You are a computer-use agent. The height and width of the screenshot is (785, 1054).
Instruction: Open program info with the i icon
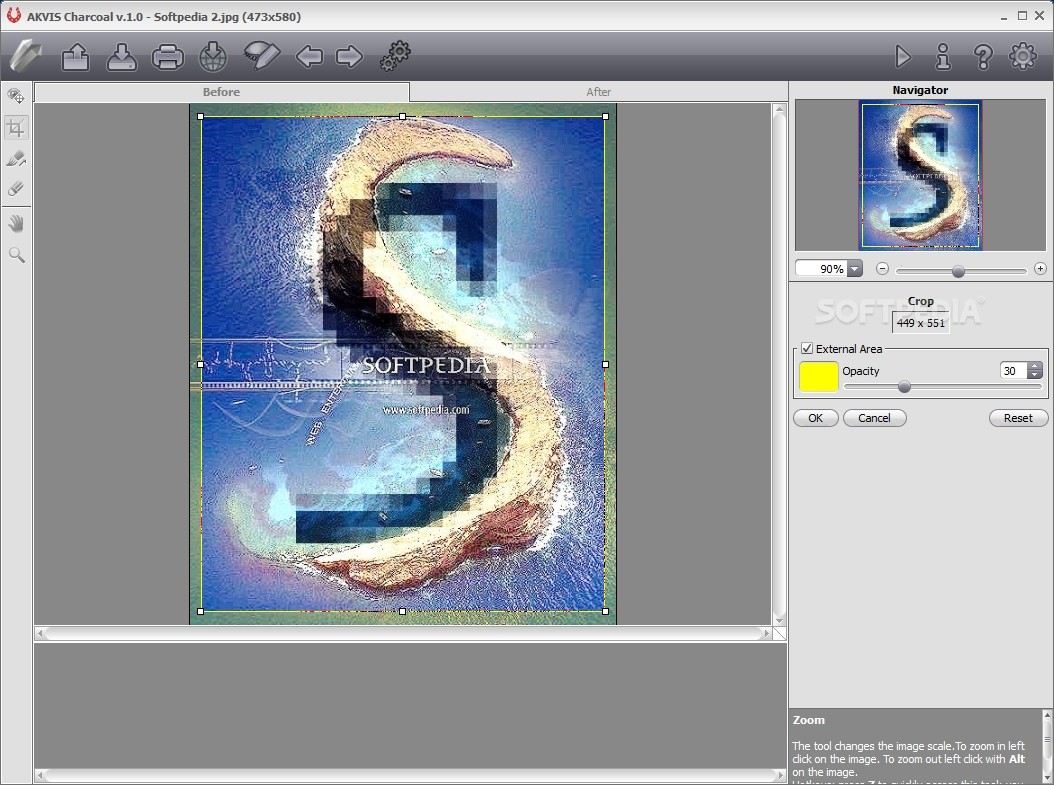(943, 56)
